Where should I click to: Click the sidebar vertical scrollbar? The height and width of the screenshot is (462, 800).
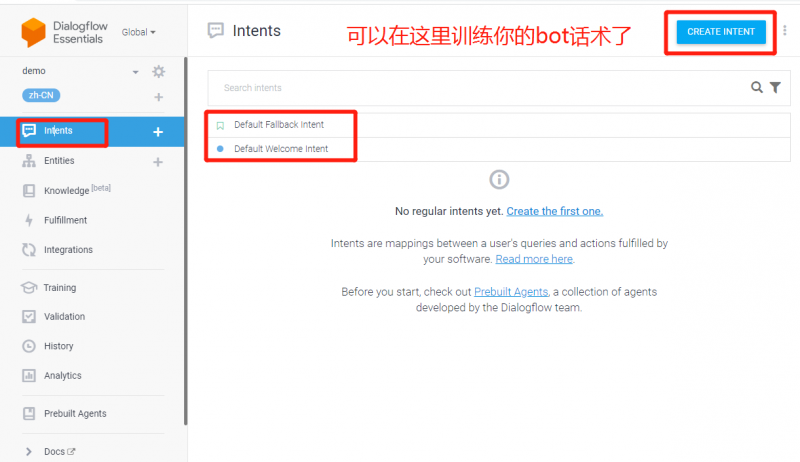point(186,241)
